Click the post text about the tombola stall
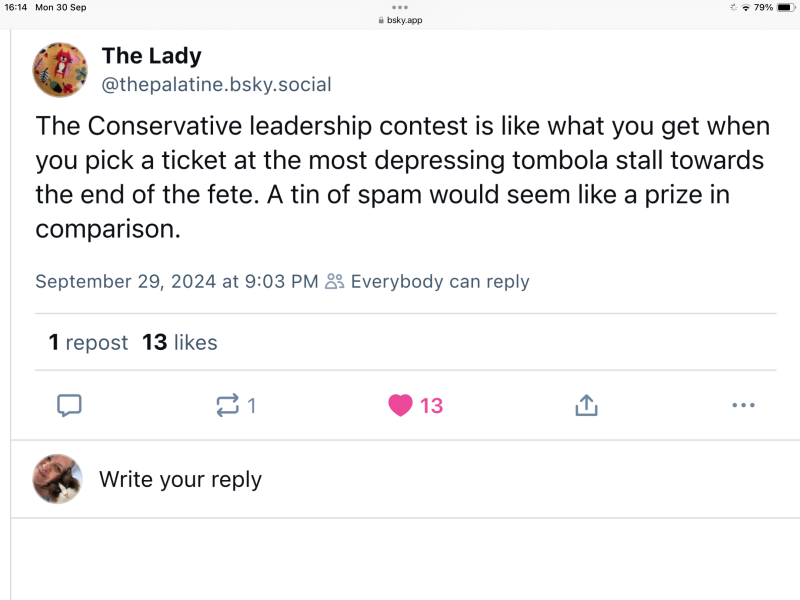The height and width of the screenshot is (600, 800). pos(400,178)
